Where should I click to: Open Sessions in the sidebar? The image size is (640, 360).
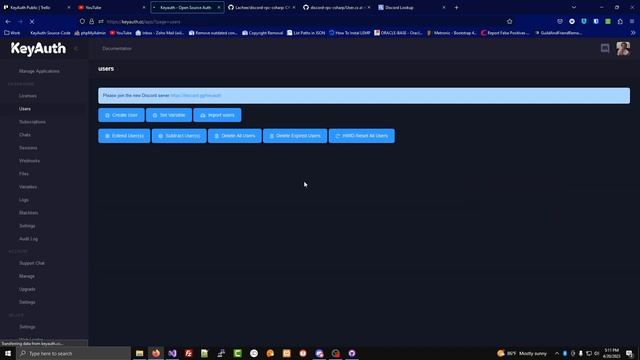pos(28,148)
